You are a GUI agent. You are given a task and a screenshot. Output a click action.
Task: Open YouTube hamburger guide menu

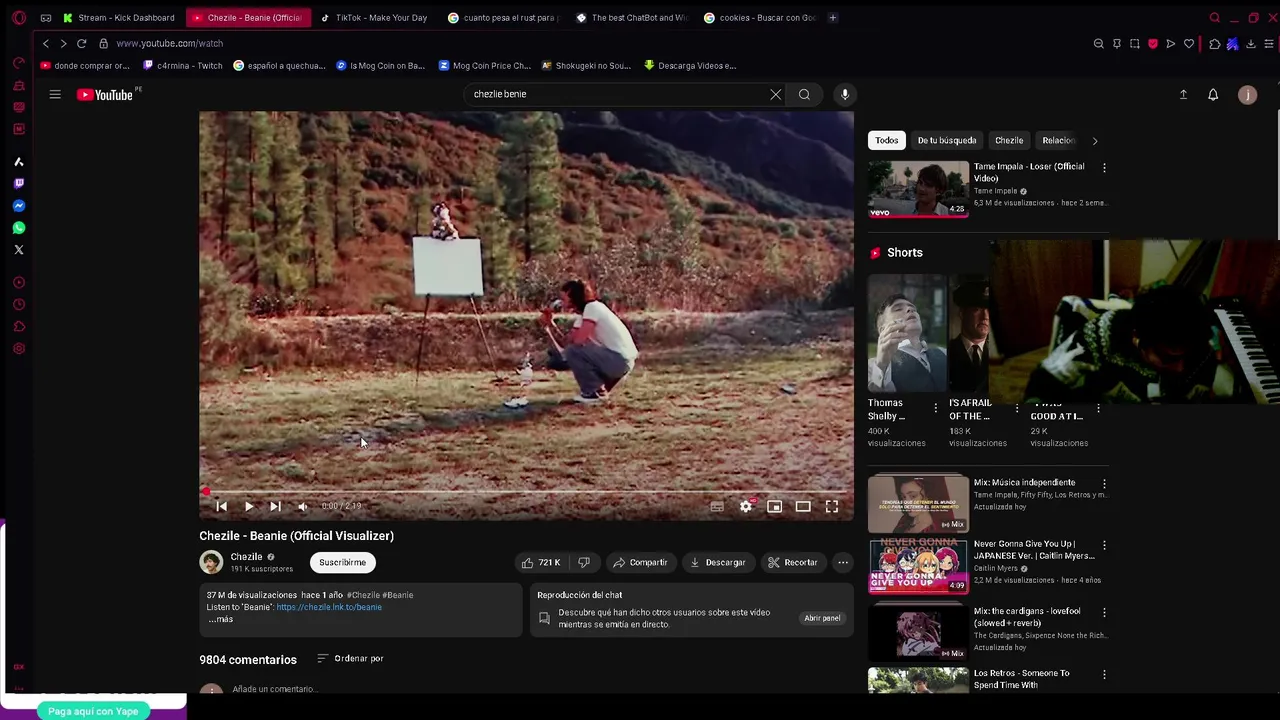pyautogui.click(x=55, y=94)
